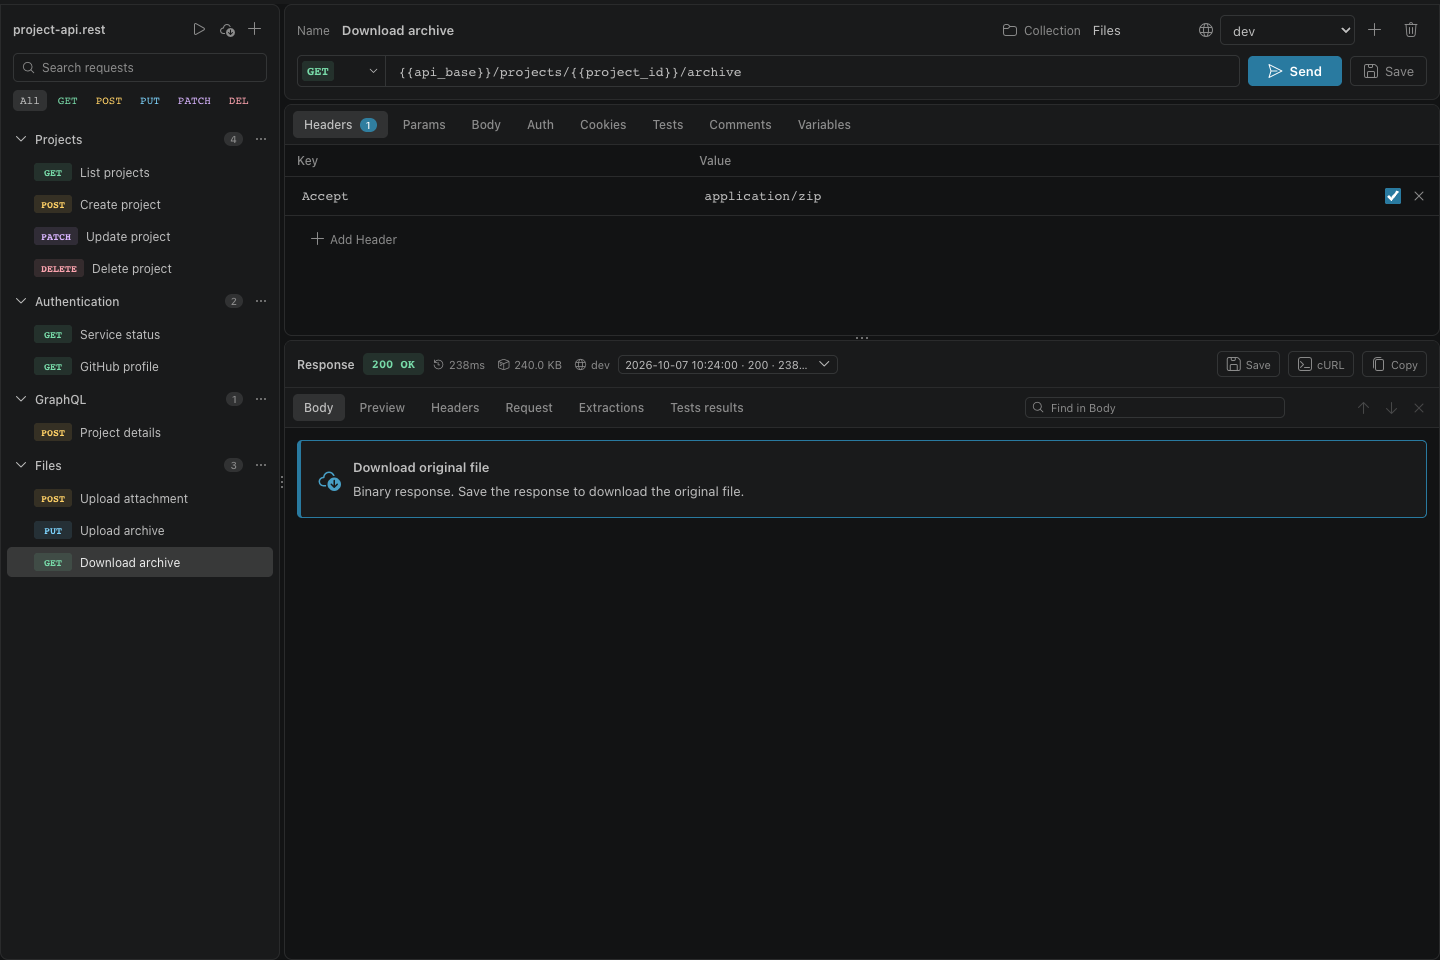Click the cloud sync icon beside project-api.rest

[227, 29]
